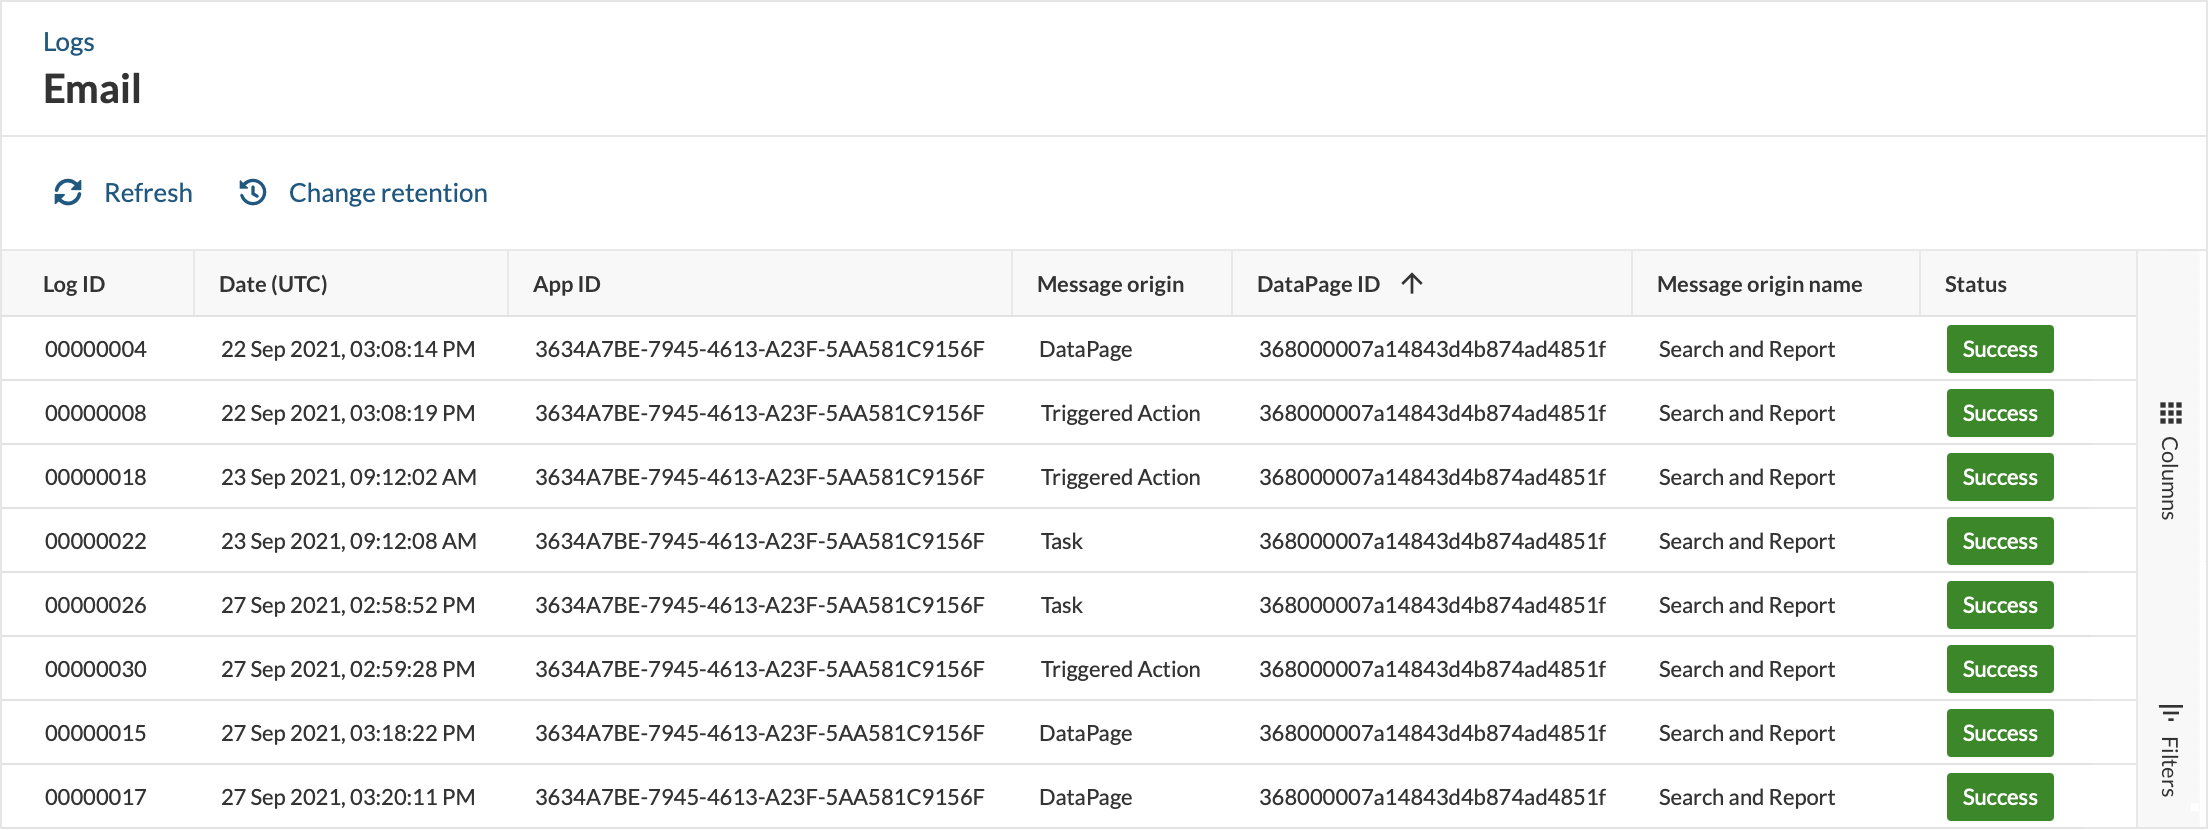Click Triggered Action in log 00000030 row
2208x830 pixels.
1120,669
